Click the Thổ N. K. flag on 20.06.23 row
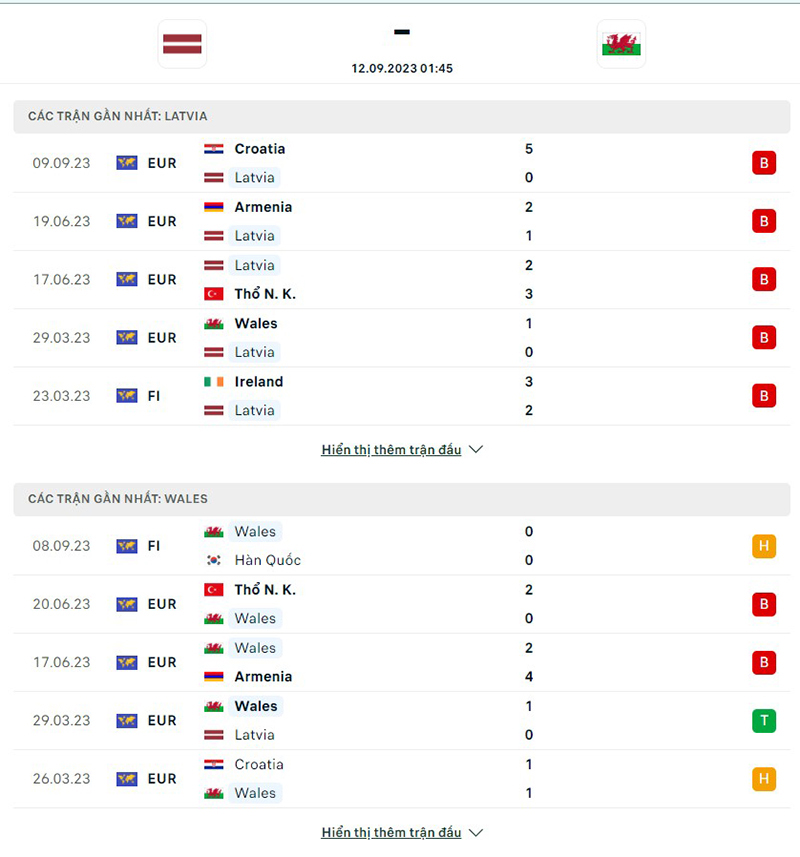 pyautogui.click(x=214, y=590)
